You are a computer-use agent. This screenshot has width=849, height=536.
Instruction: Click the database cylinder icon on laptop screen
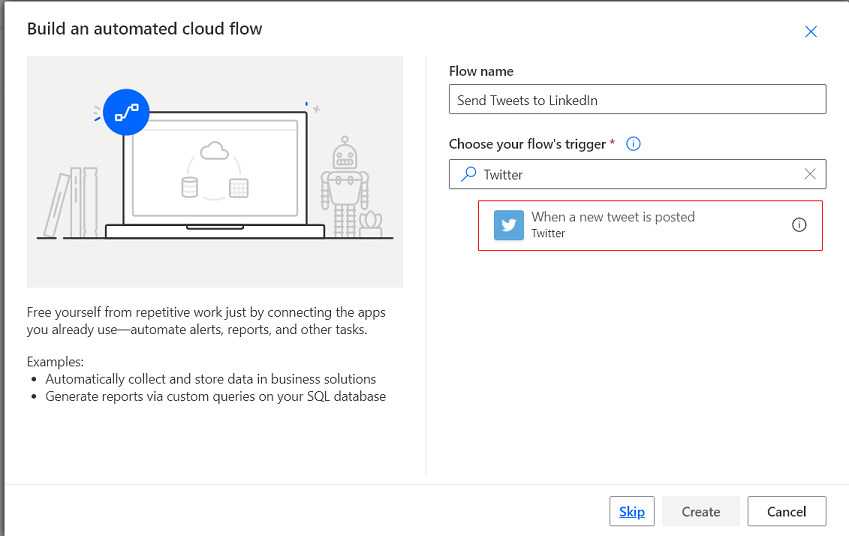(x=190, y=187)
